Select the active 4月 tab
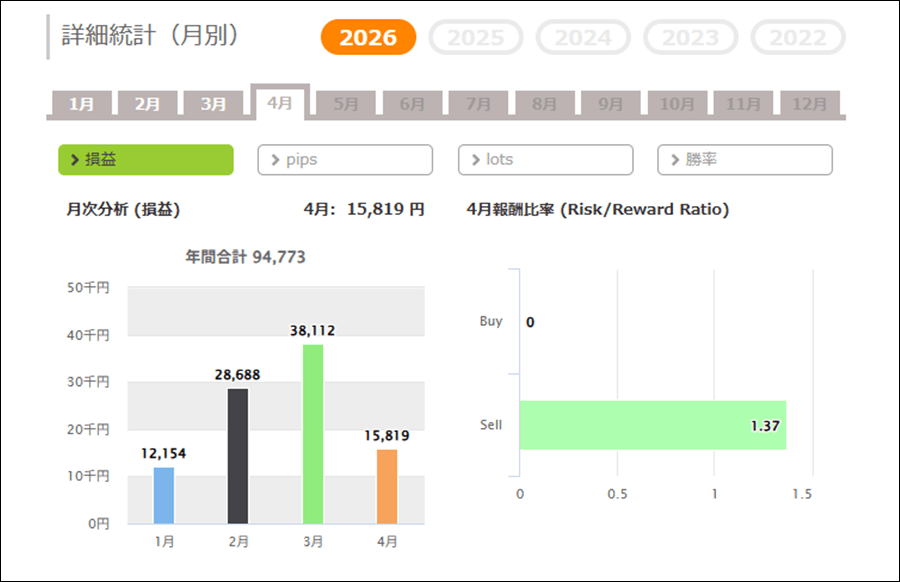Screen dimensions: 900x582 pos(280,102)
